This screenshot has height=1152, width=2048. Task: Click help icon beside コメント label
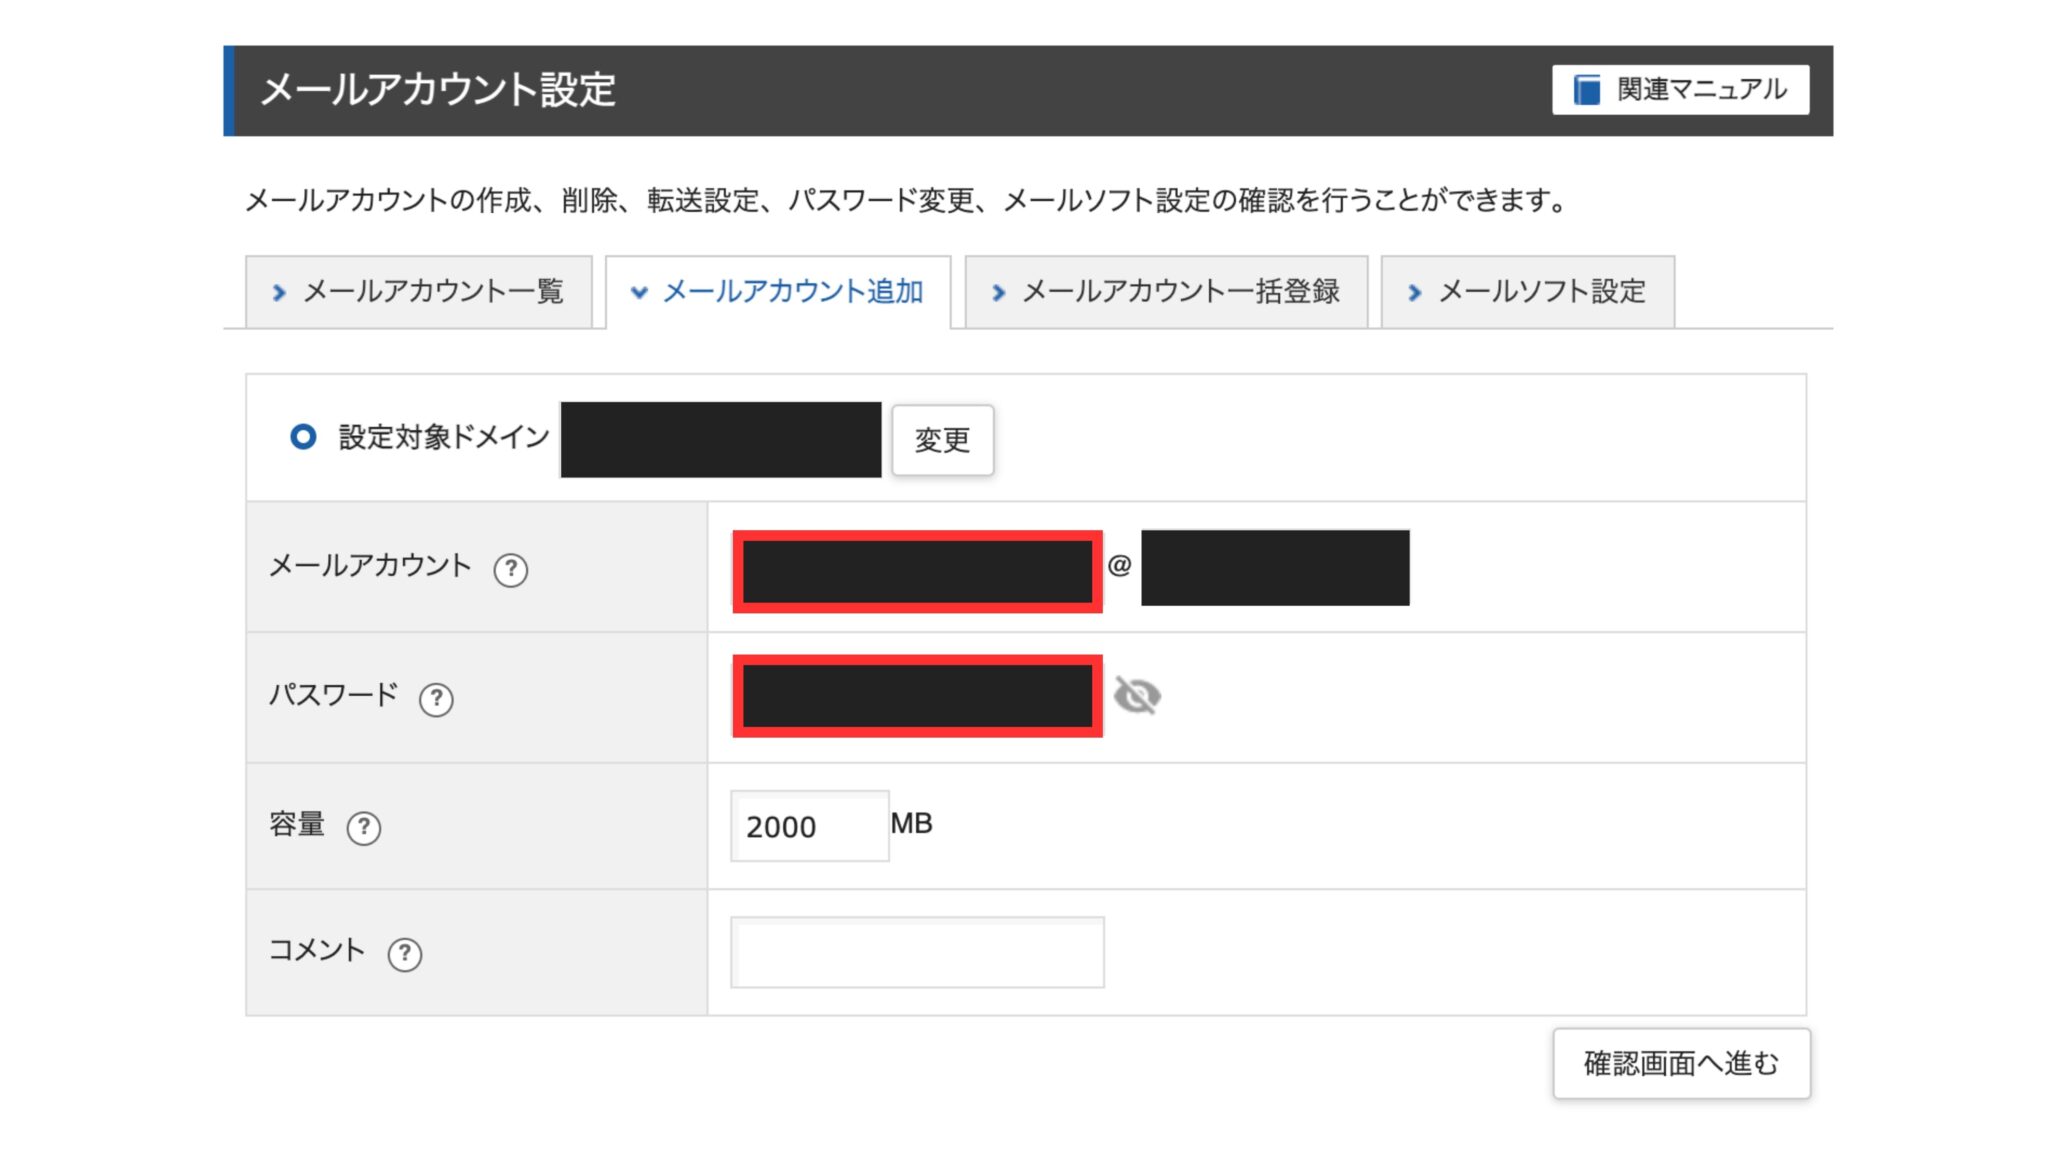404,953
